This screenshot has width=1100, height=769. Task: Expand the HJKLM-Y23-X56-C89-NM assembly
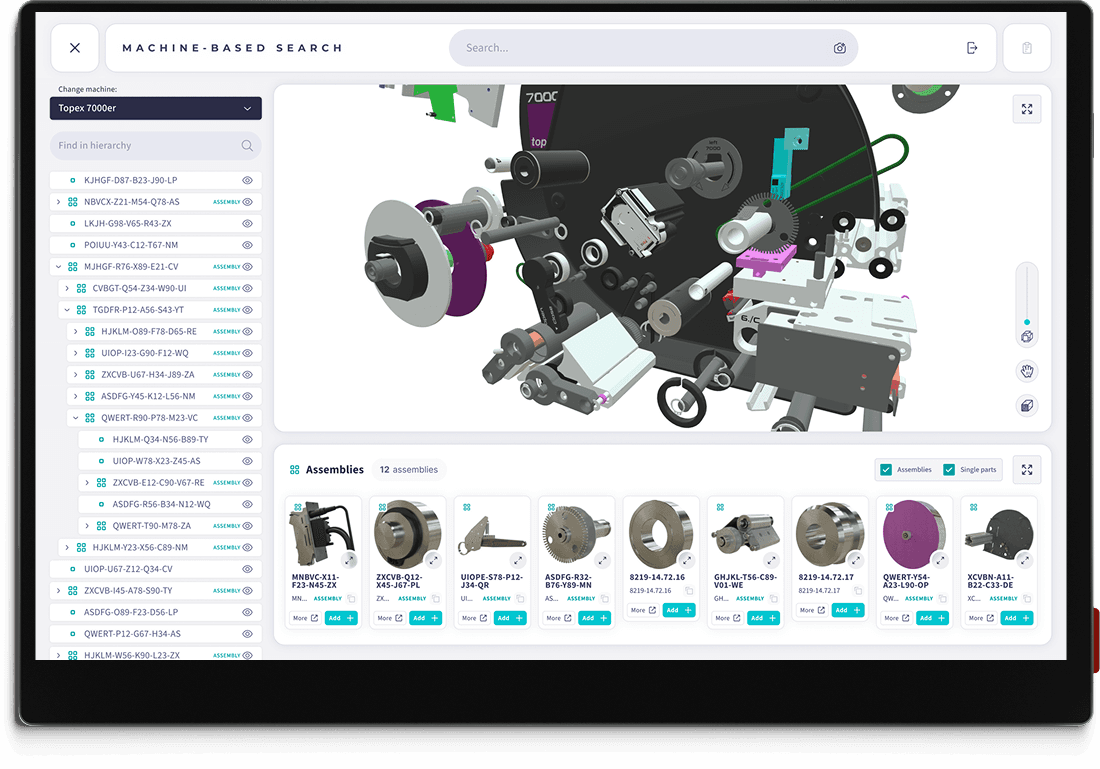(67, 547)
